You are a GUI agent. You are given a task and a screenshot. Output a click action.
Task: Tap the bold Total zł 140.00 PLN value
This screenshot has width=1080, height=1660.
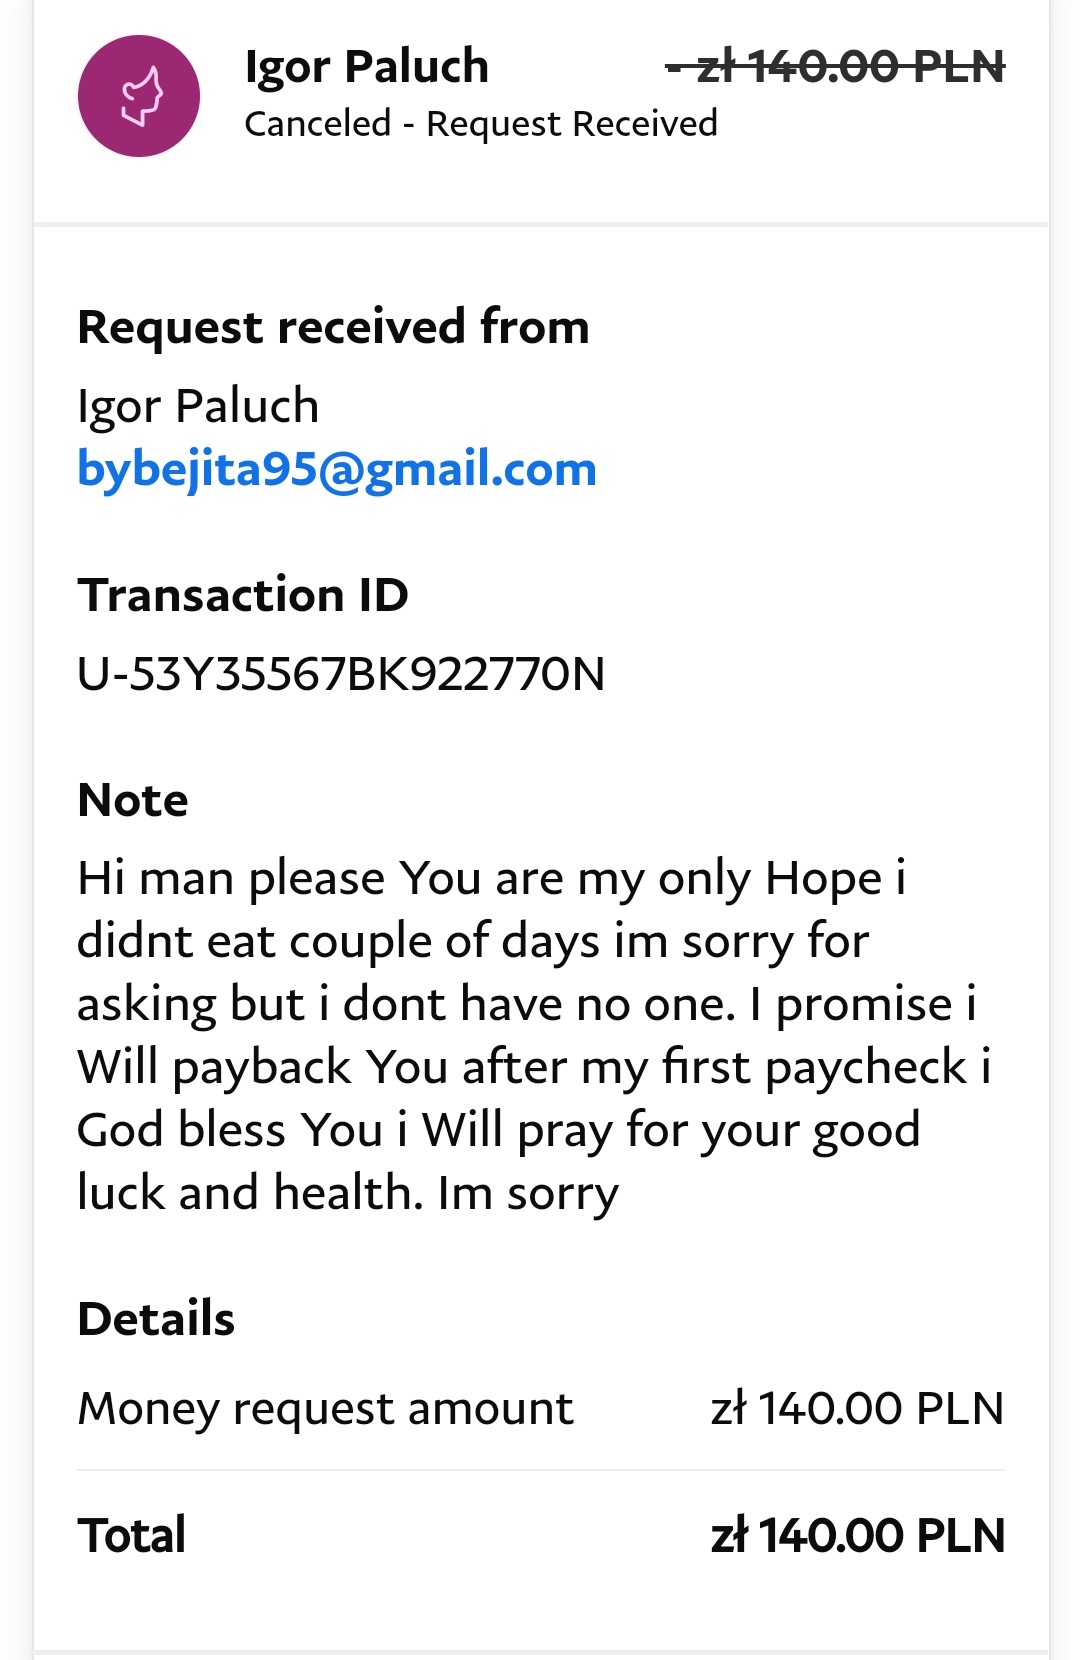coord(857,1536)
